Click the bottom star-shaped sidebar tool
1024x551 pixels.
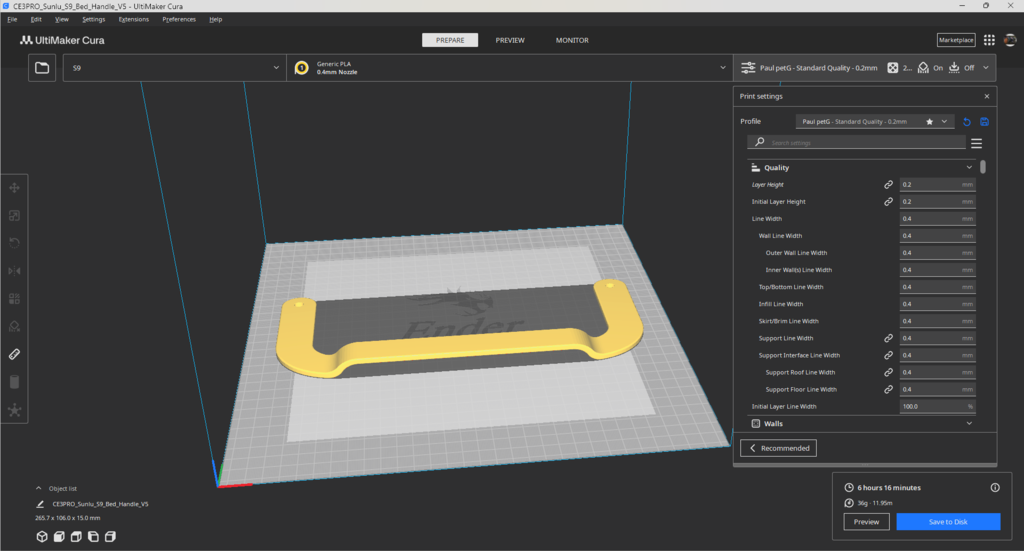14,410
